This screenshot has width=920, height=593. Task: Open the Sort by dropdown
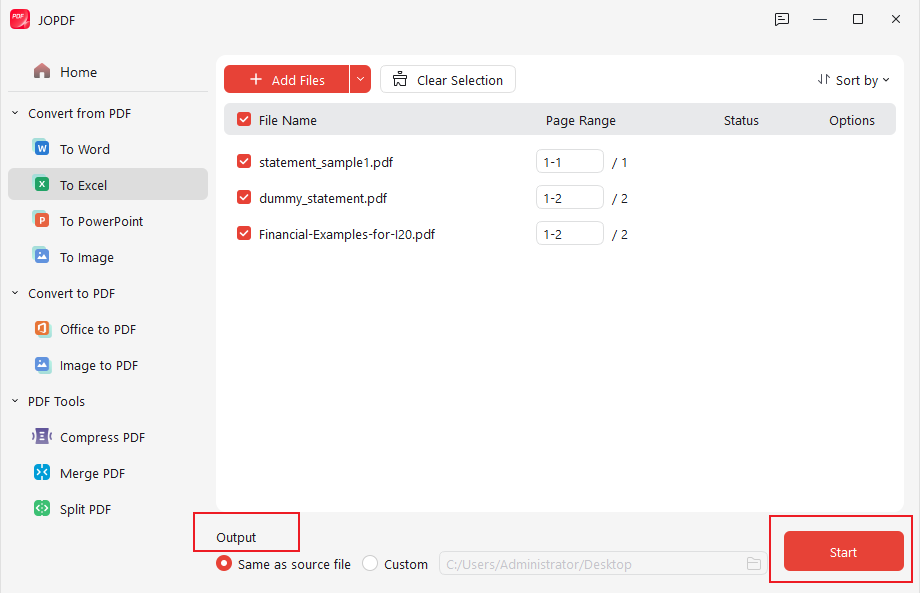pos(853,79)
